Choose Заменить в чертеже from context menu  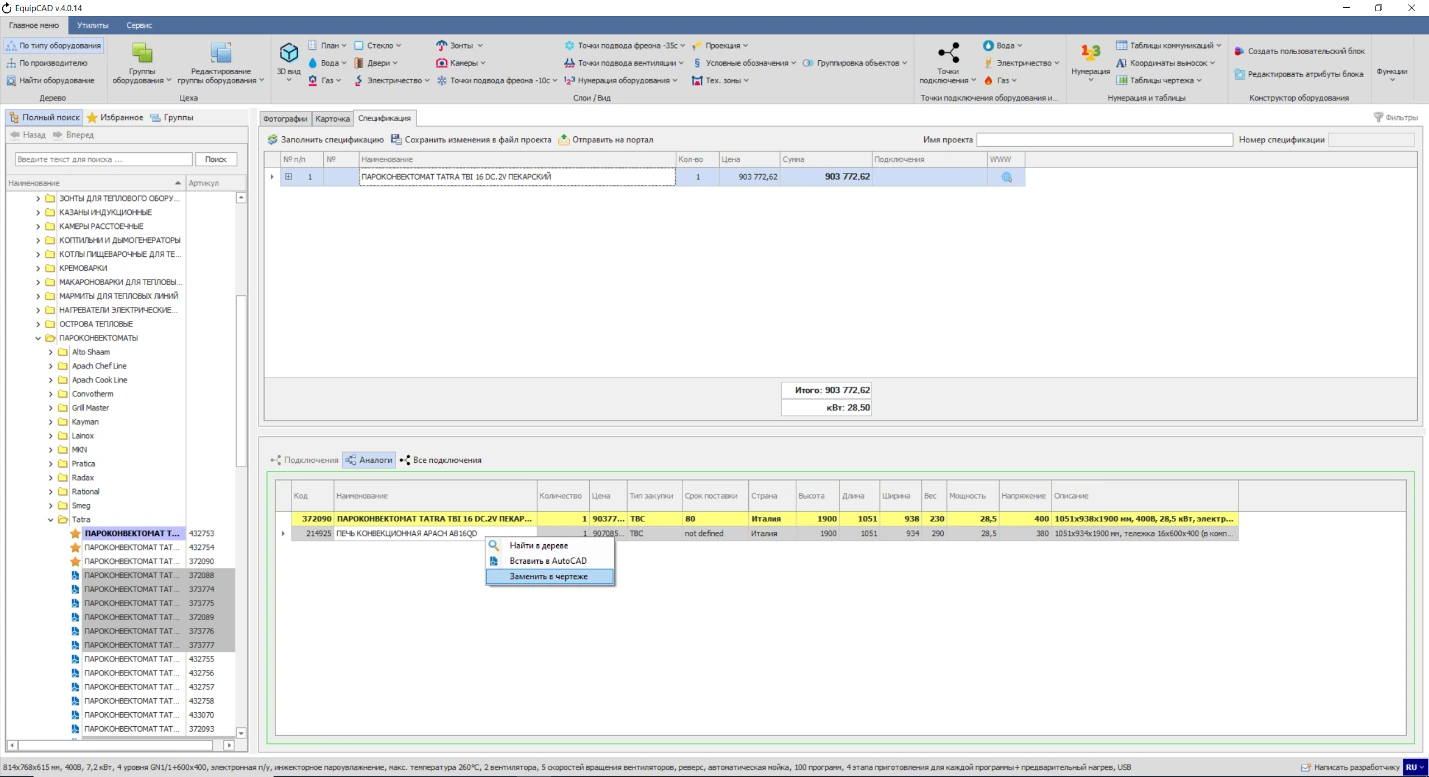(x=549, y=577)
